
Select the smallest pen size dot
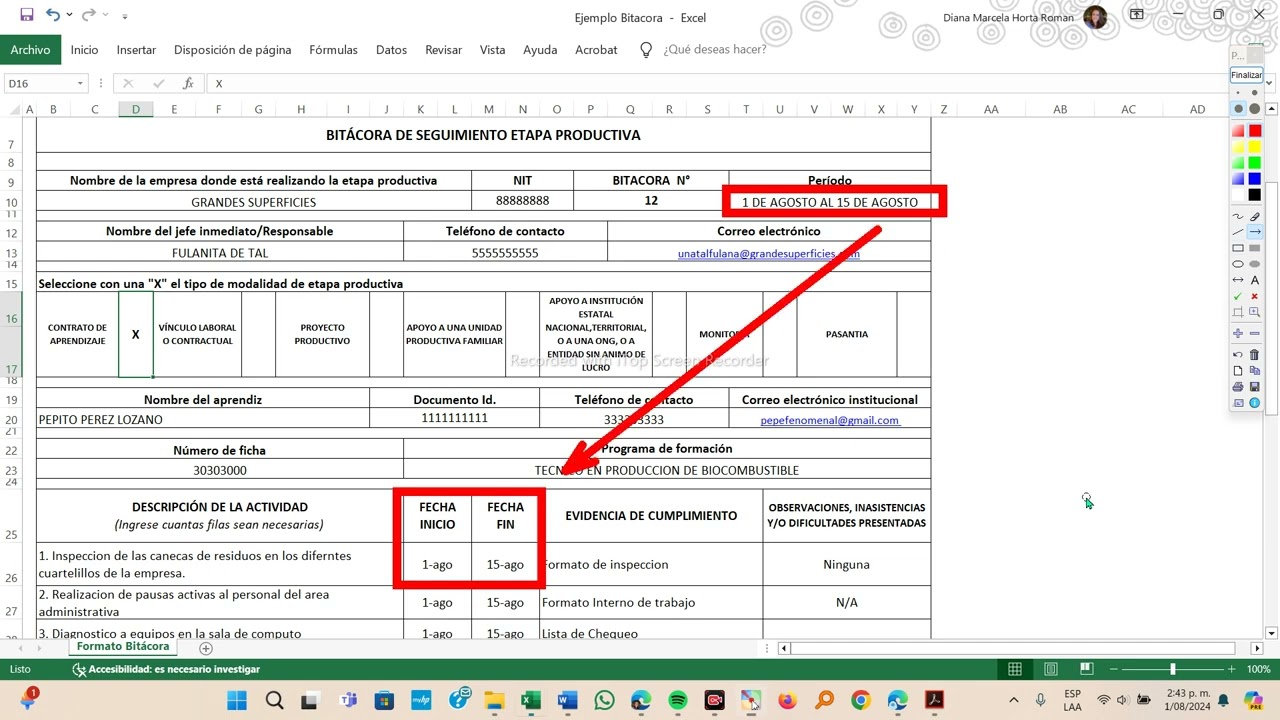1238,93
